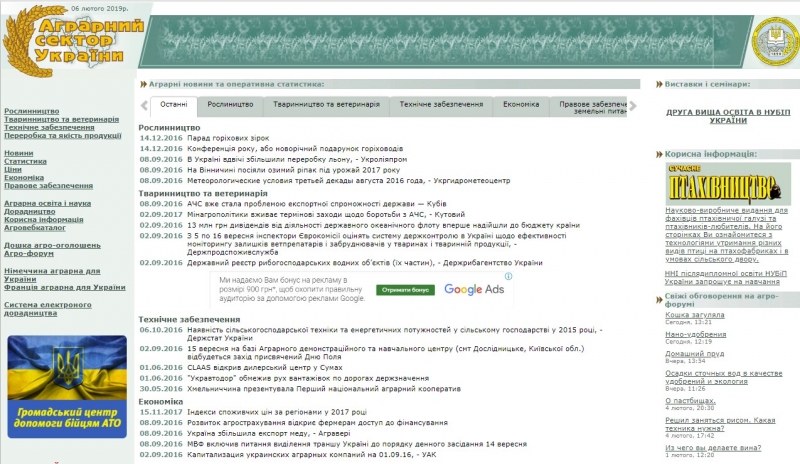Image resolution: width=800 pixels, height=464 pixels.
Task: Click the right arrow of the news tabs
Action: point(633,106)
